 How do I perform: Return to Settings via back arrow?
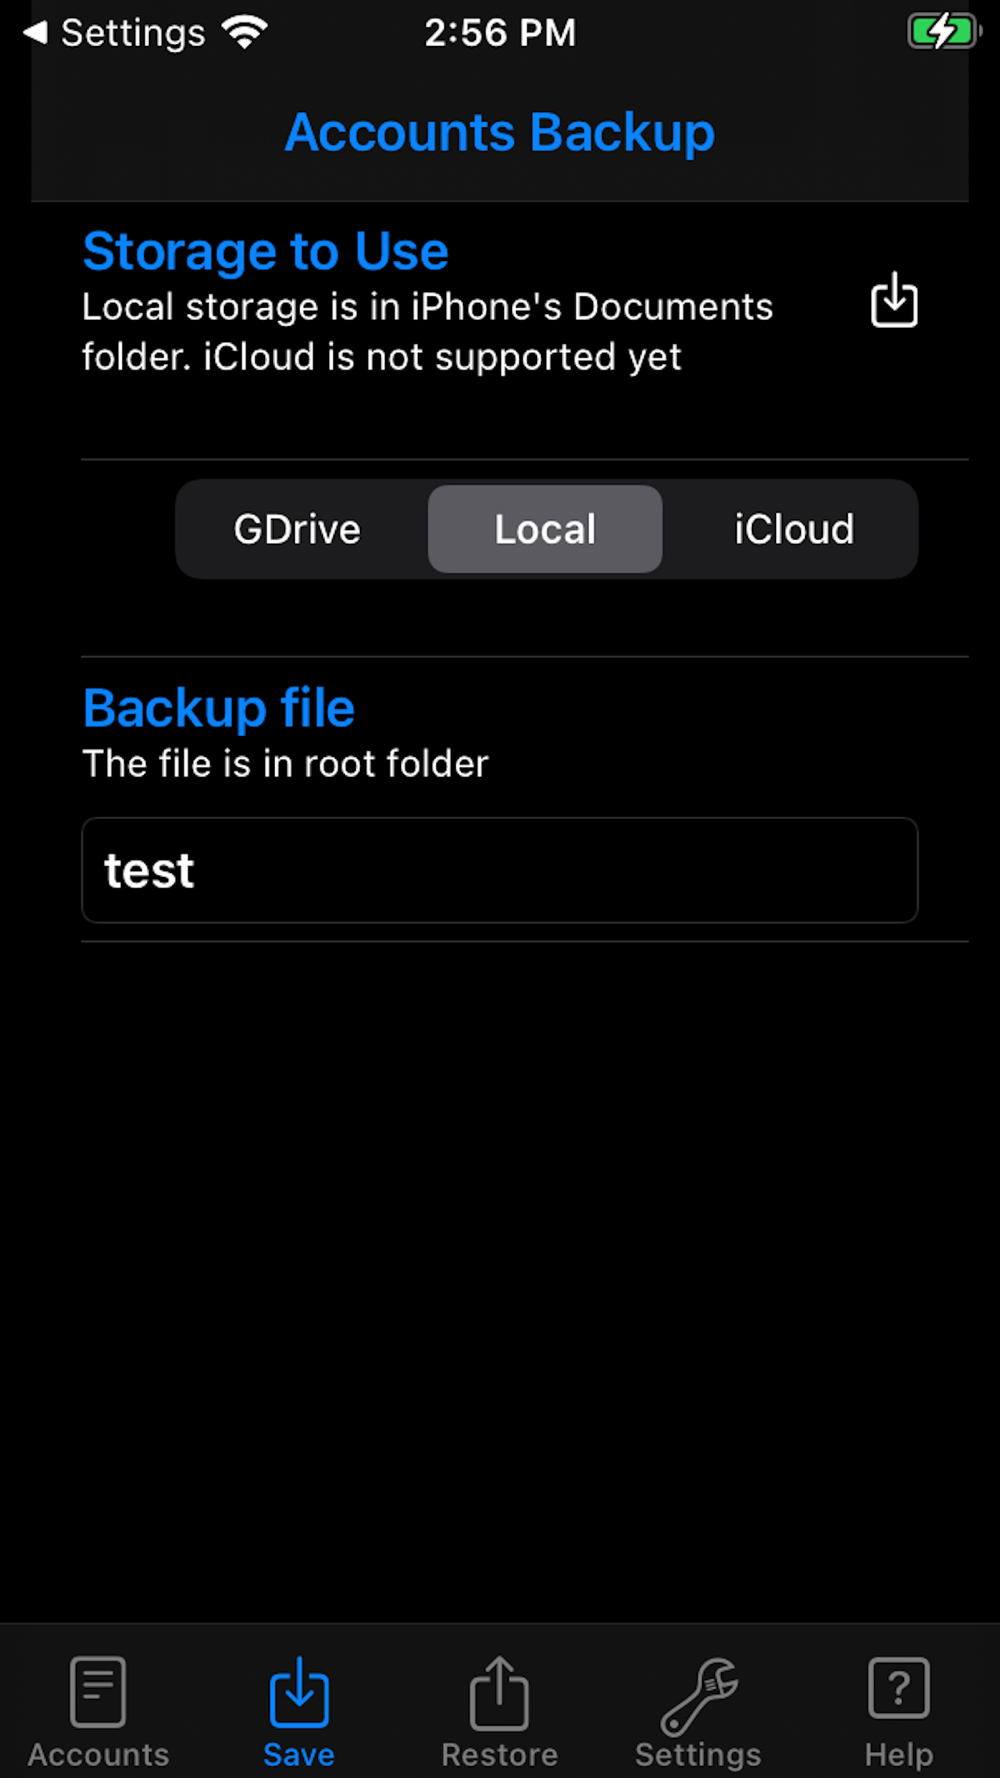(x=36, y=32)
